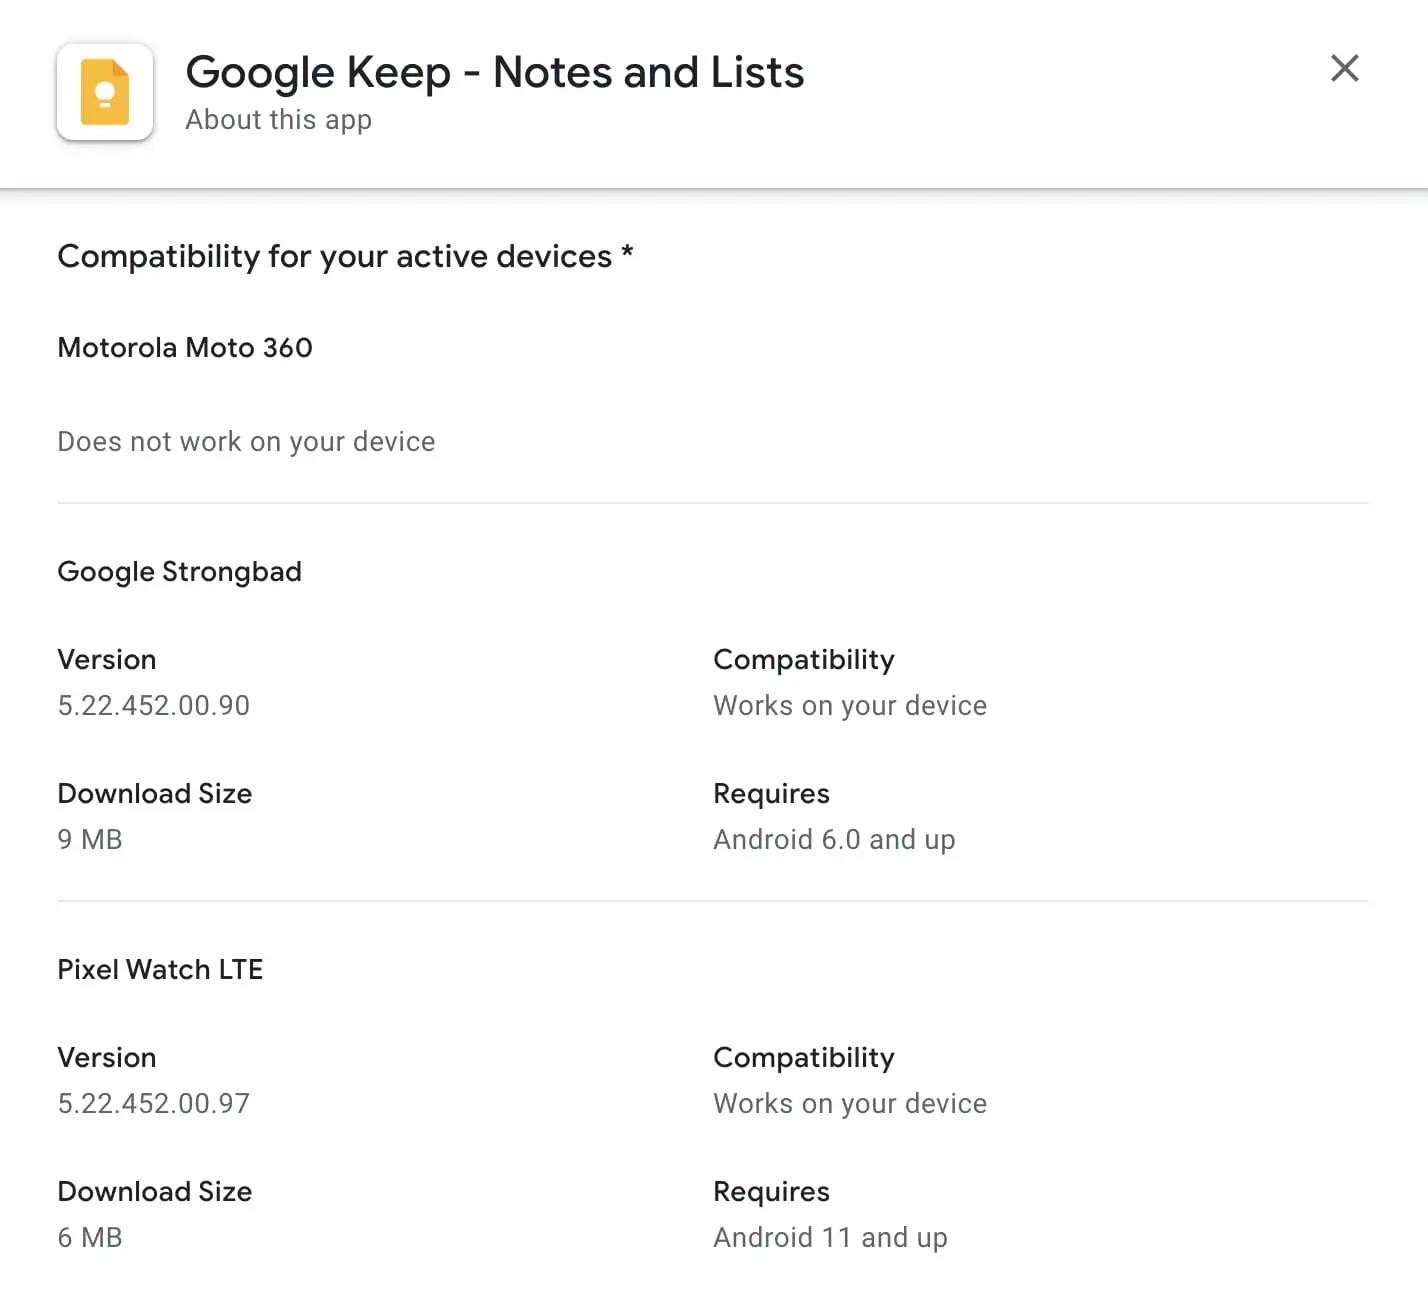Click Requires Android 11 and up text
1428x1290 pixels.
(x=829, y=1237)
